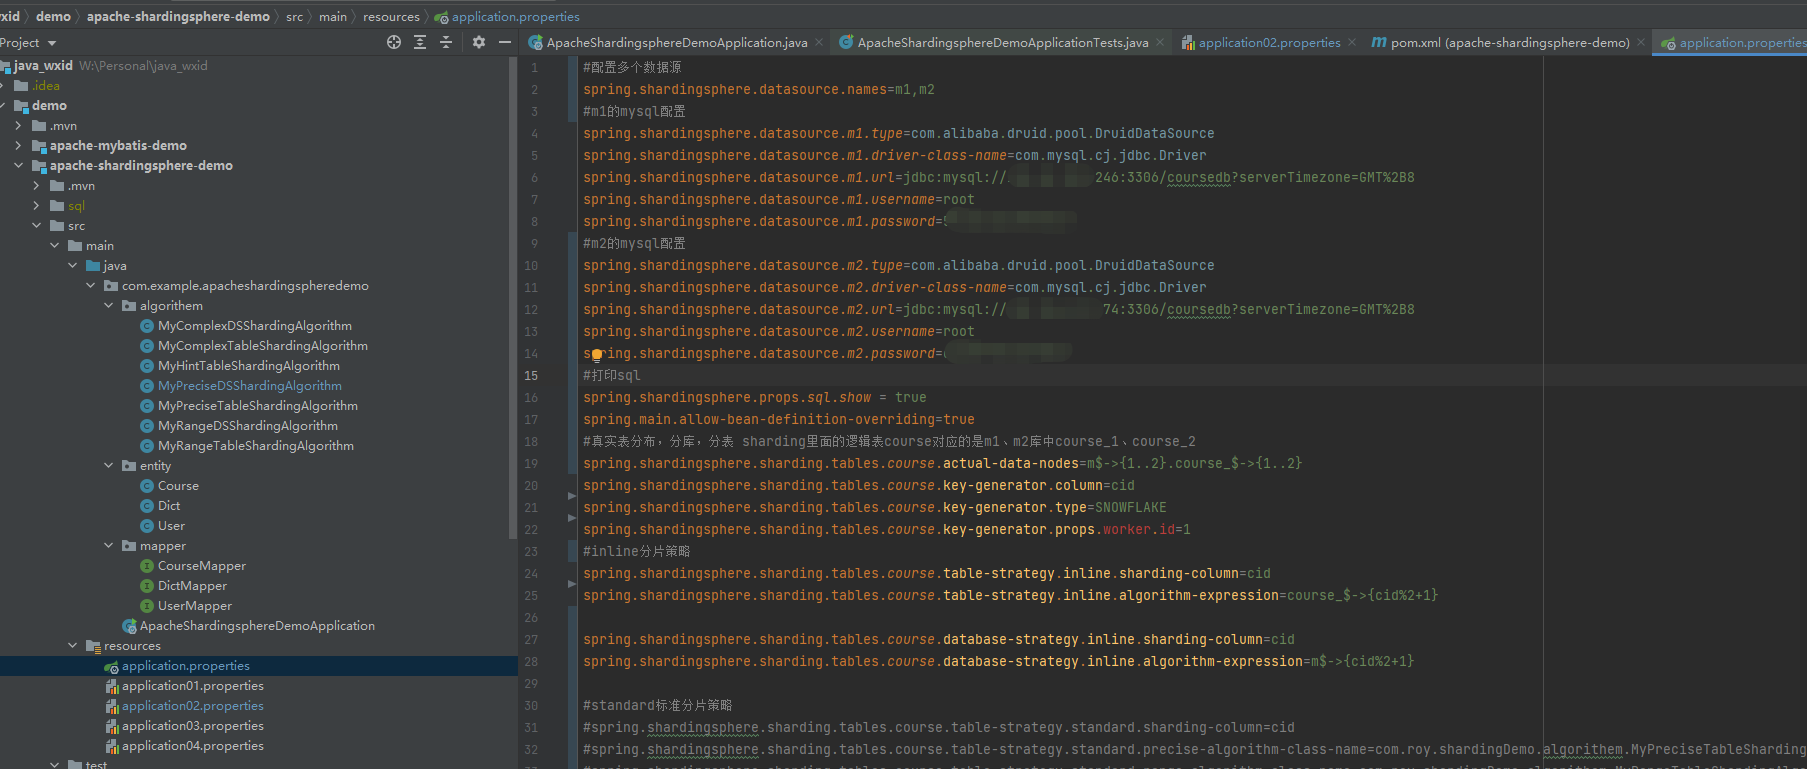Open application03.properties file
The image size is (1807, 769).
[x=193, y=726]
